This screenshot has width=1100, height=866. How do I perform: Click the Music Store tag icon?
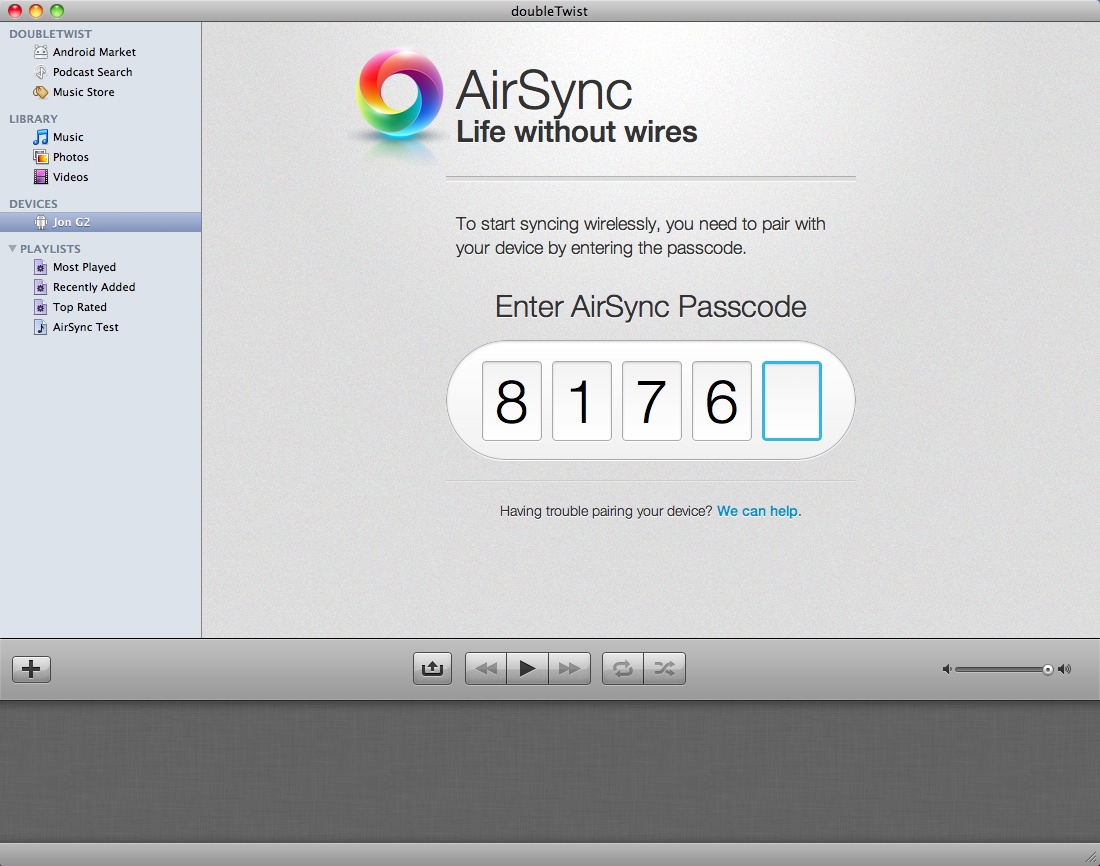click(x=41, y=92)
